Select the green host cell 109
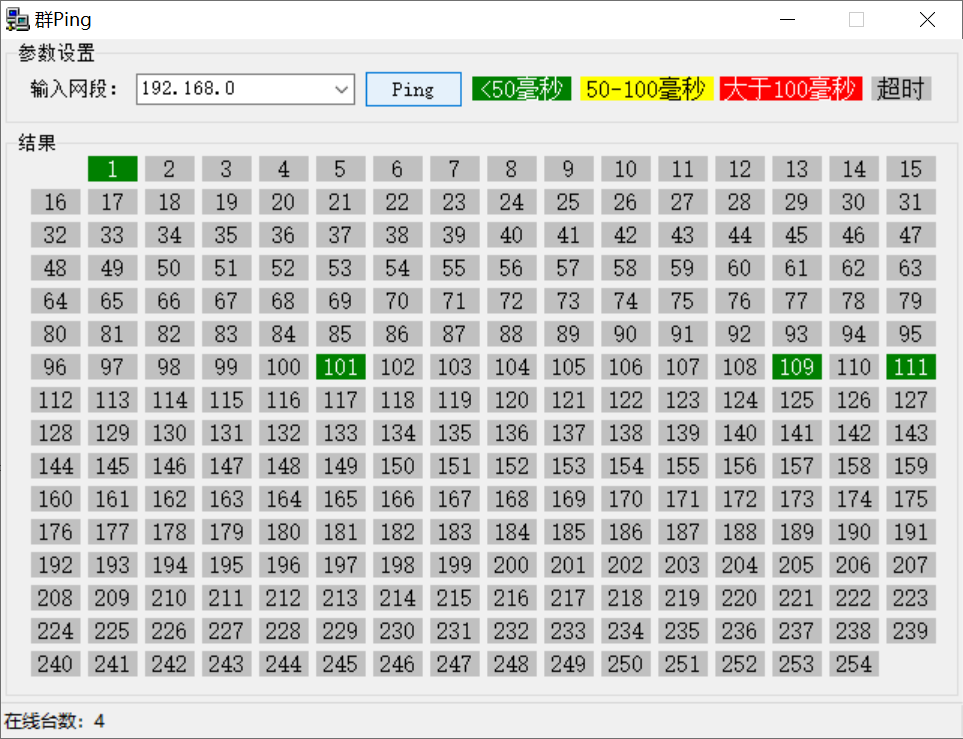 (x=797, y=367)
